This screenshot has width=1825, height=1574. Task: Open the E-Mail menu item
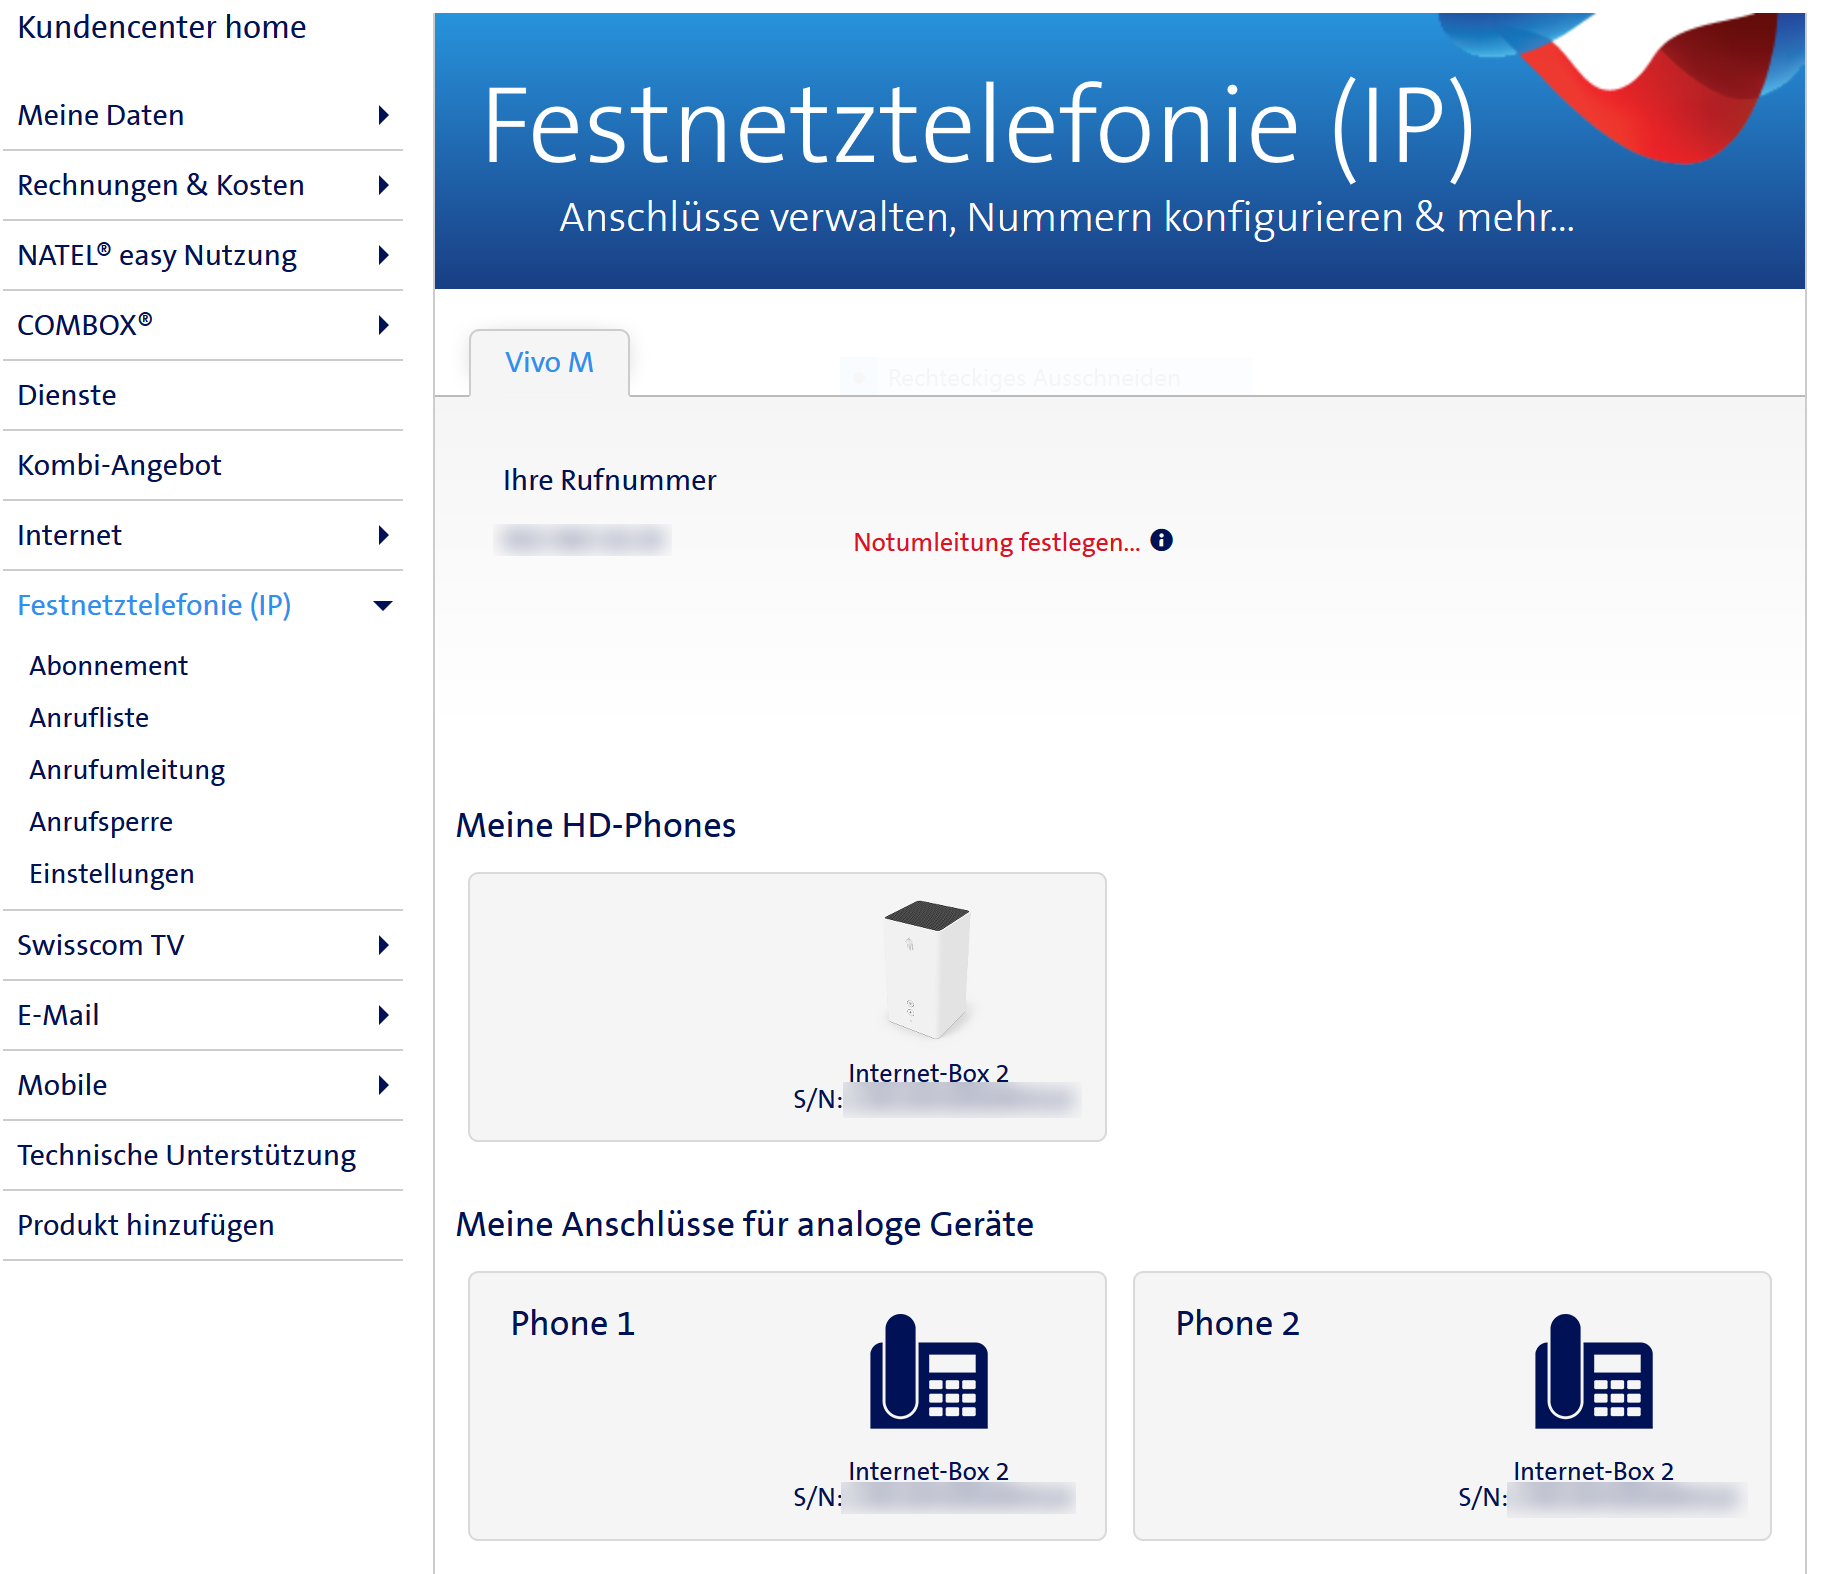coord(58,1015)
